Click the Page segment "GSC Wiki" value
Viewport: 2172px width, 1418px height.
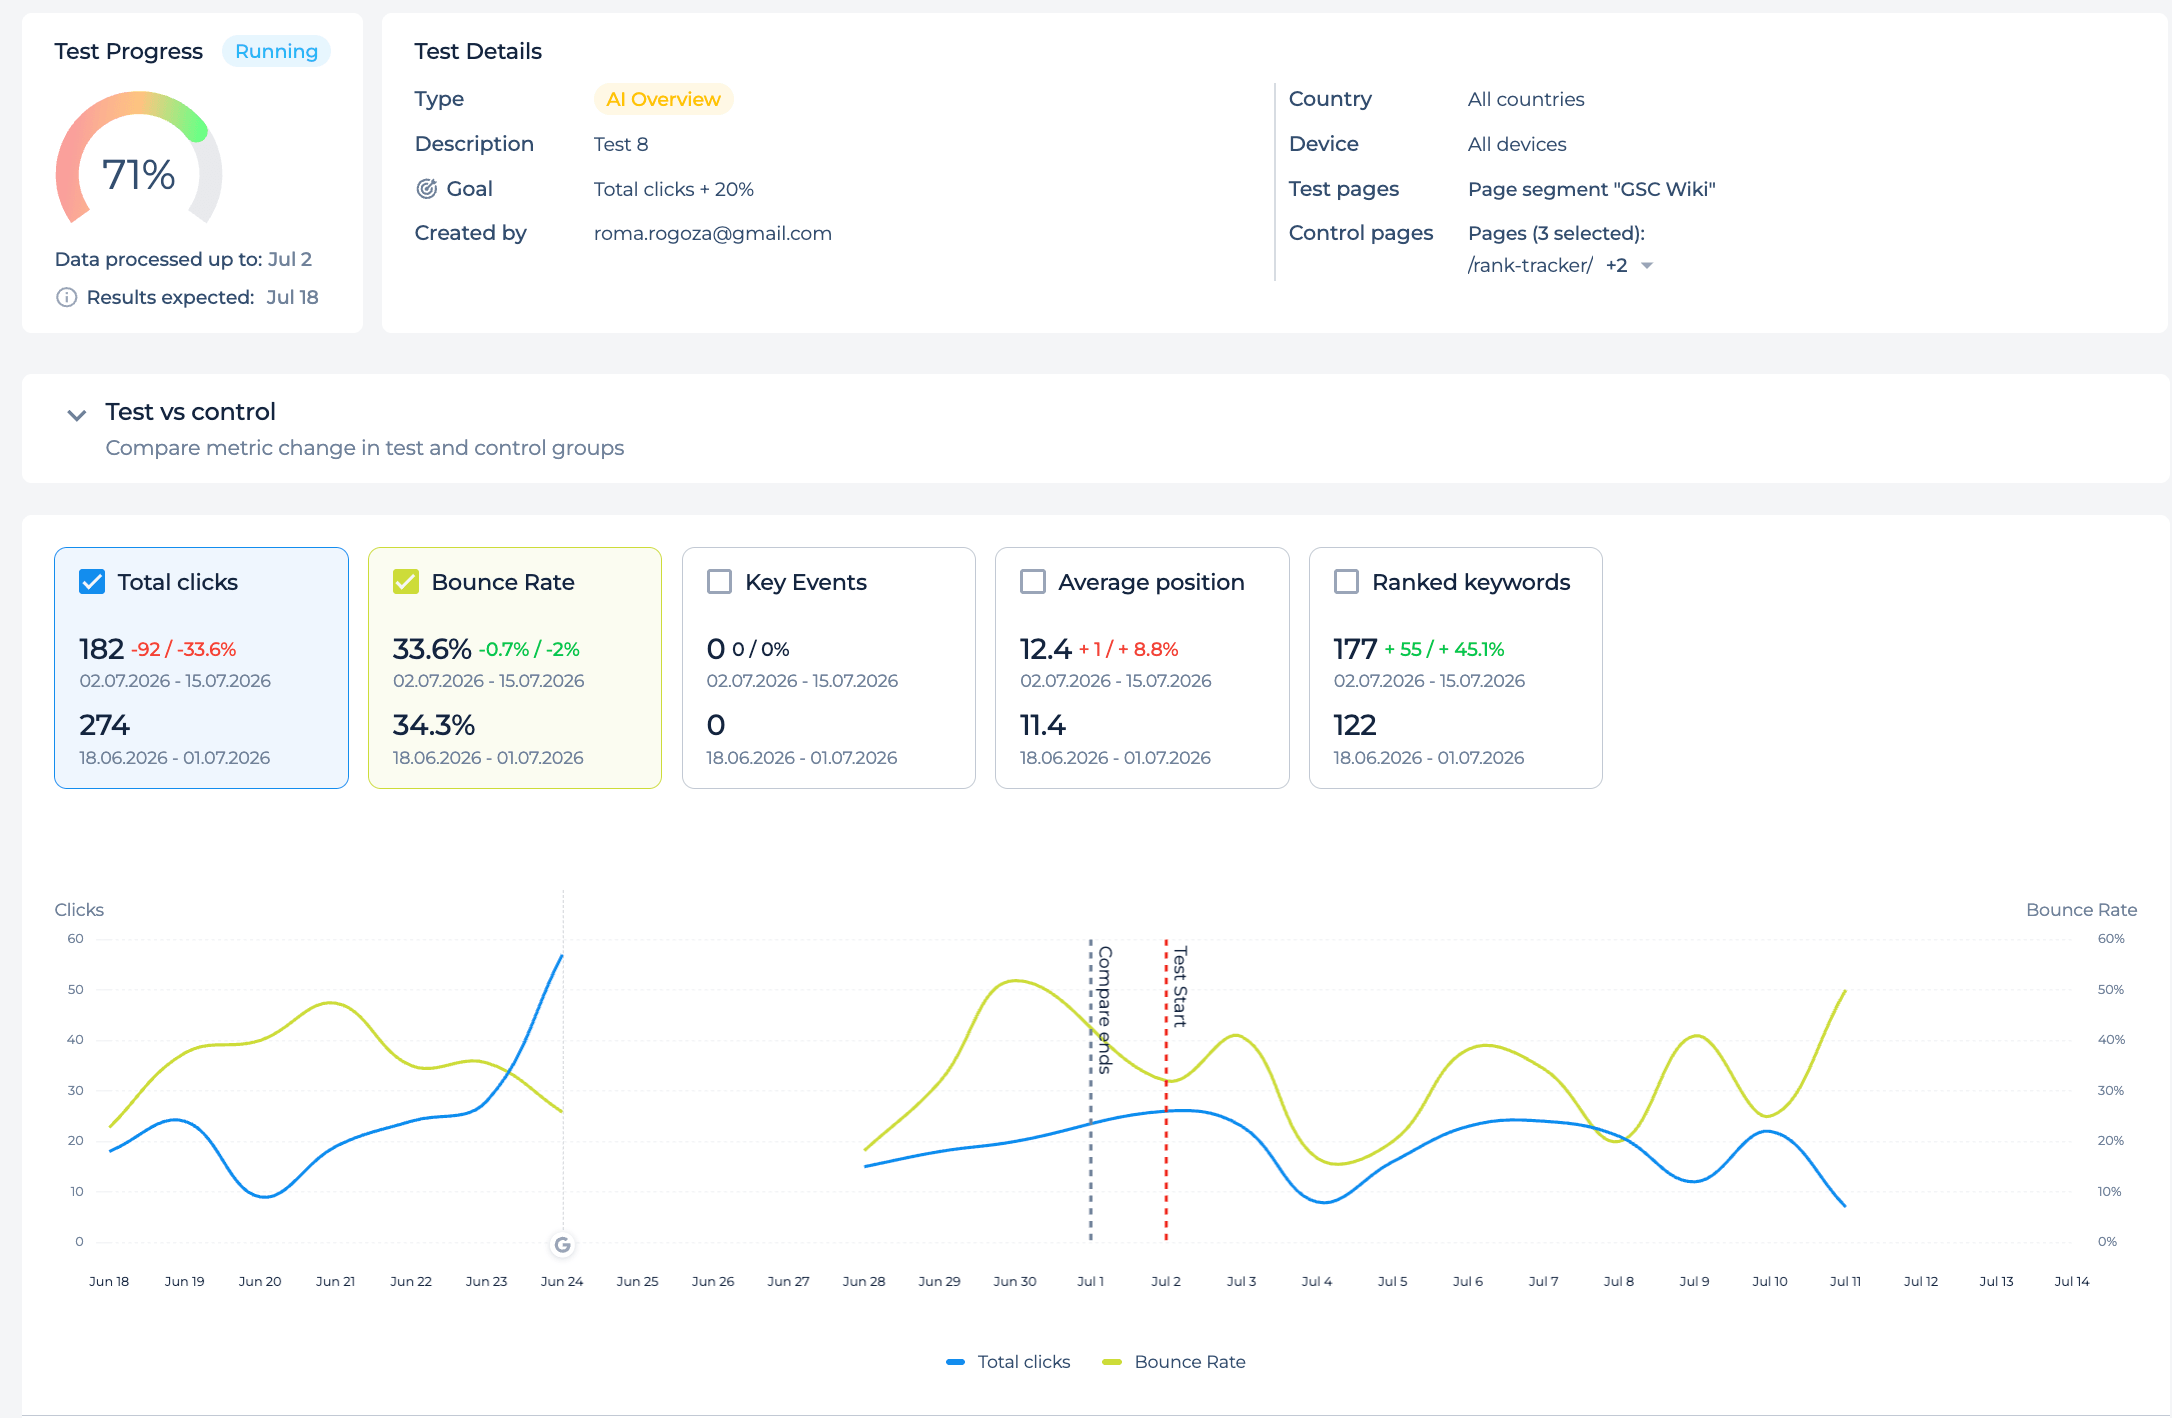[1591, 189]
